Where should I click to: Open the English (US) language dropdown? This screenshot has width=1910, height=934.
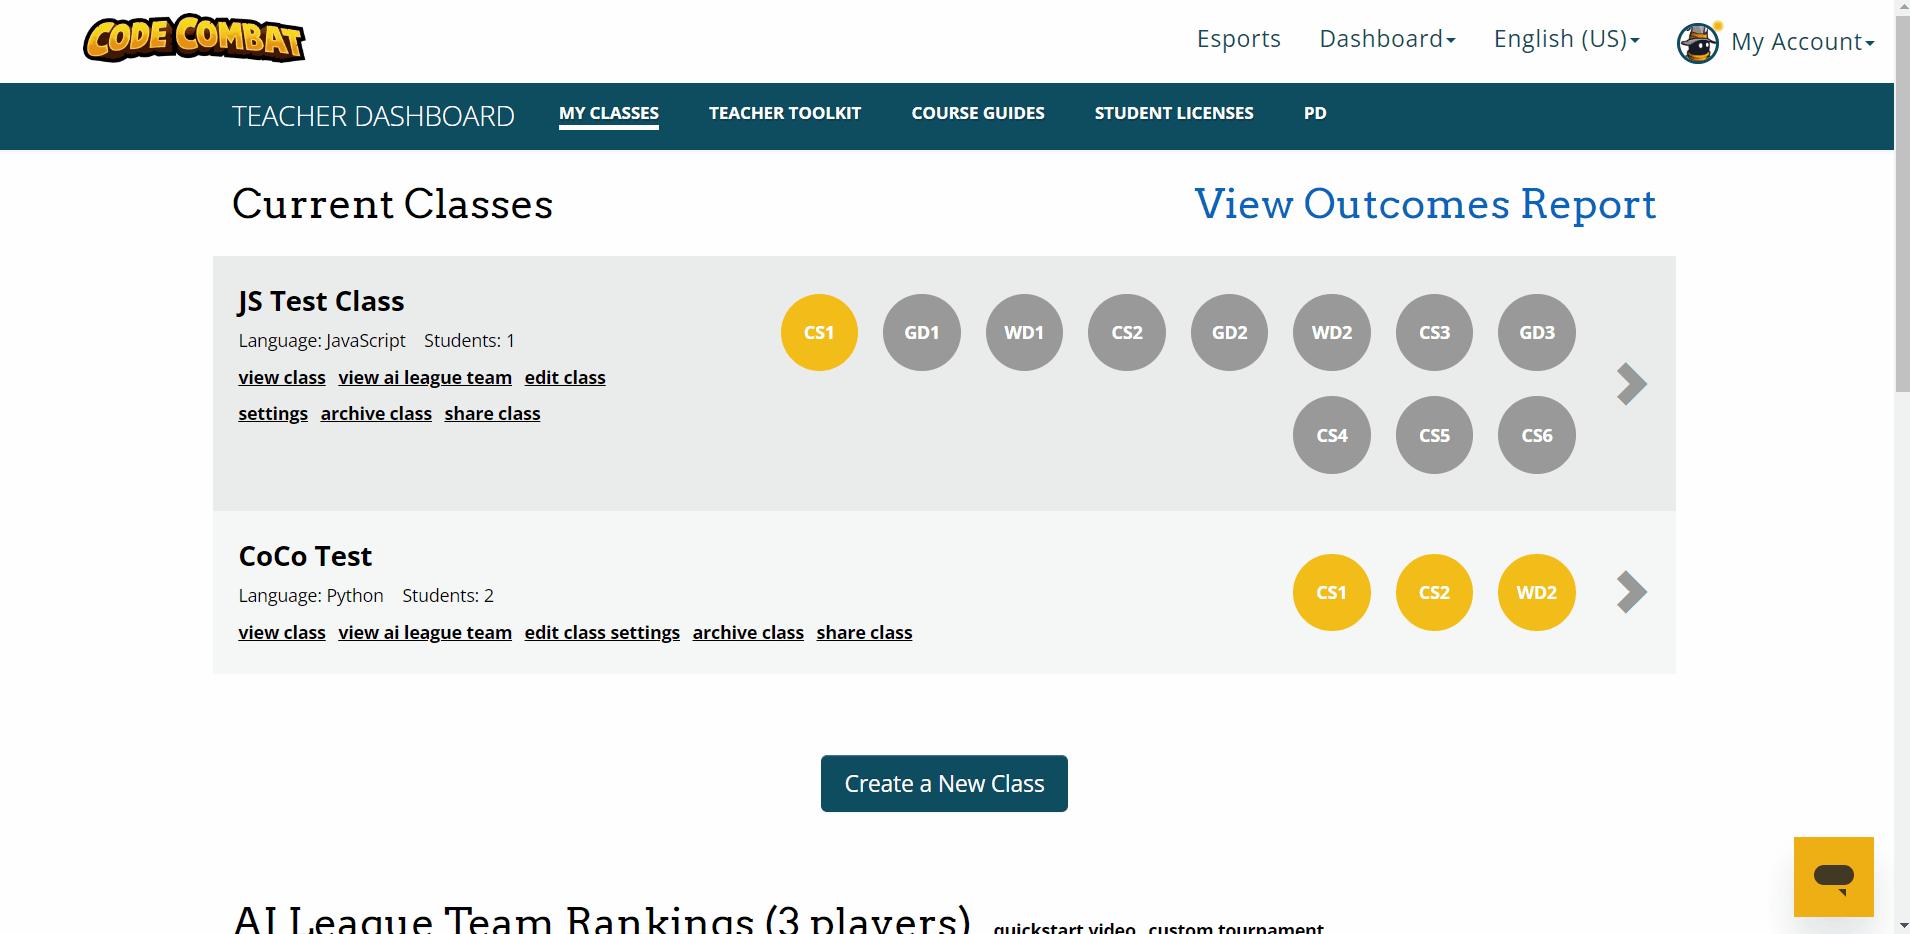pos(1566,39)
